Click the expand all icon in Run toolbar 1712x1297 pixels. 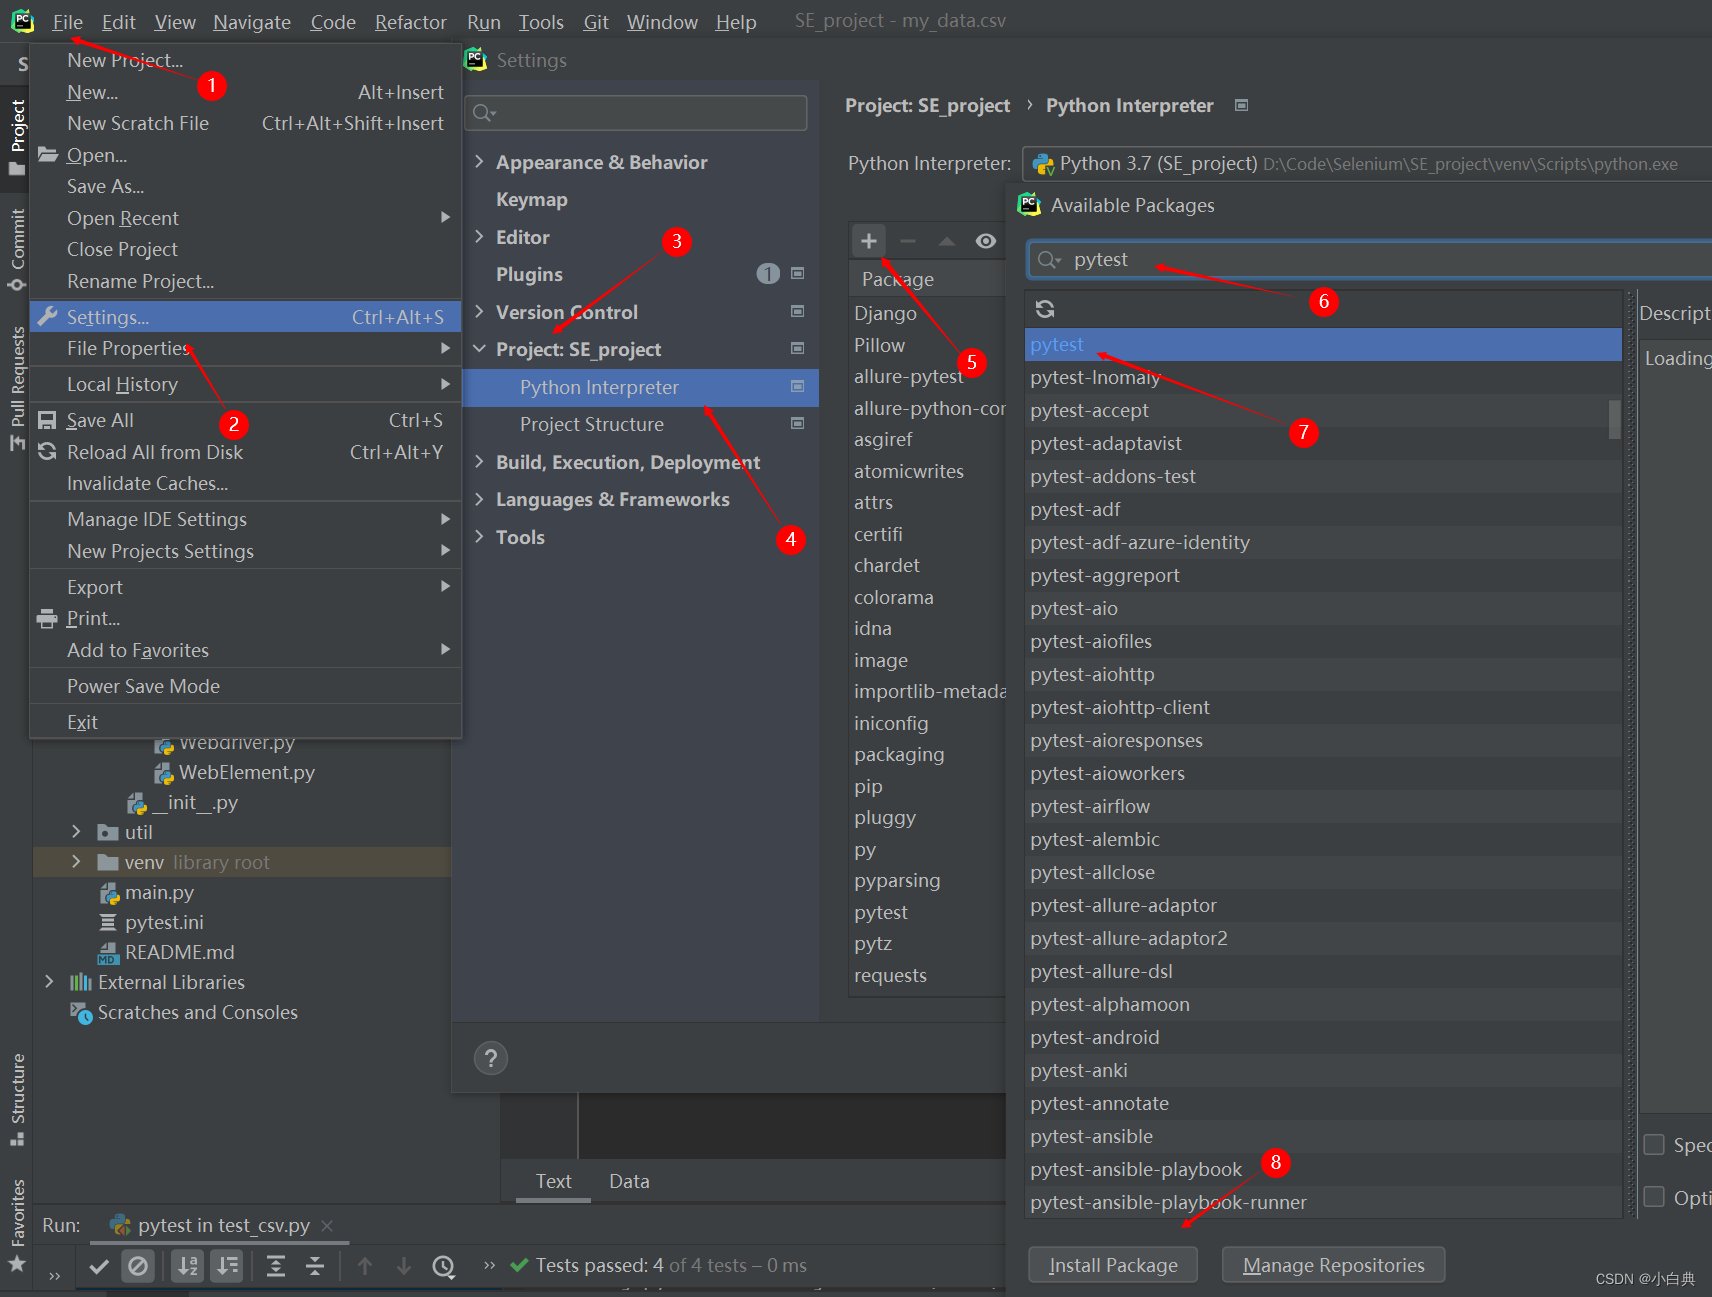[276, 1266]
